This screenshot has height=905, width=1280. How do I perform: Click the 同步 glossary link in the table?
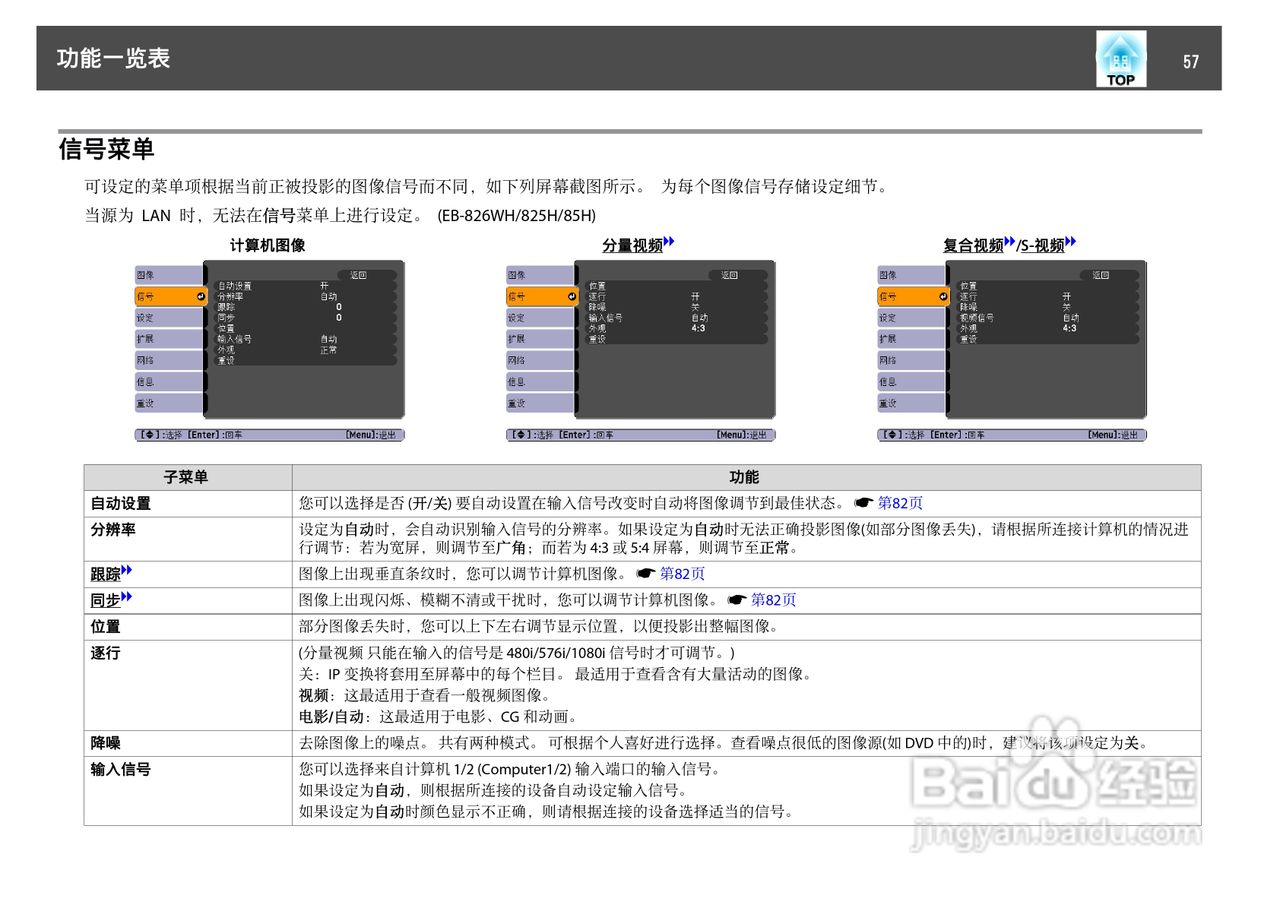[105, 600]
